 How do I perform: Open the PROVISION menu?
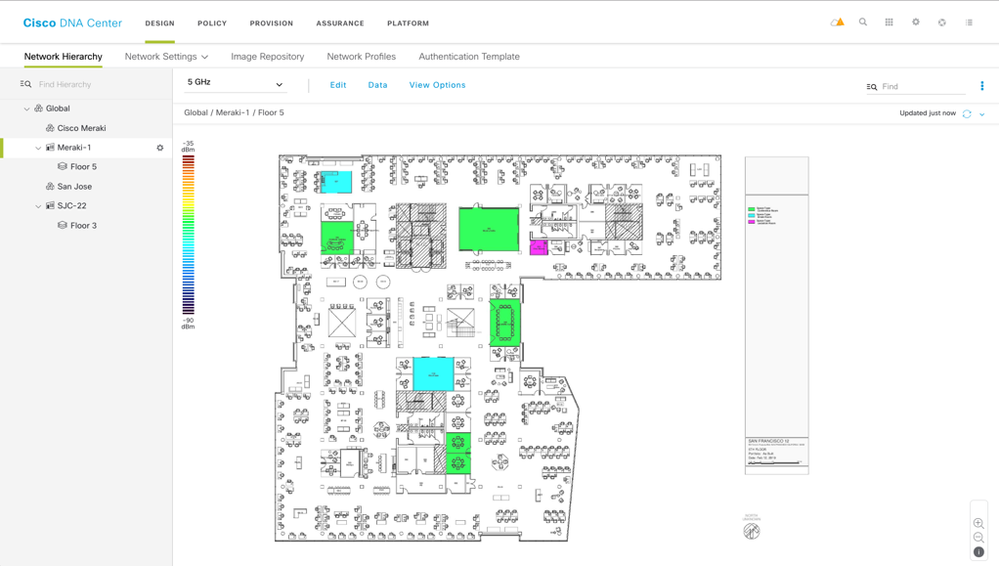[x=271, y=23]
